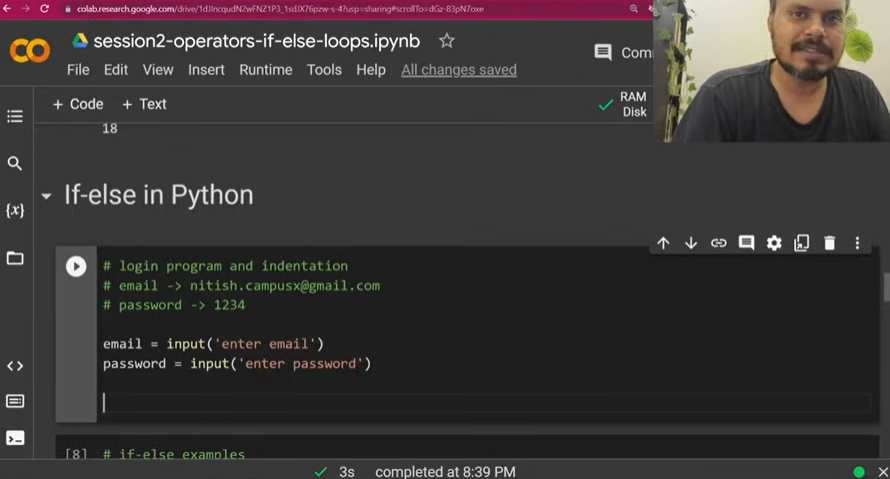Click the green connection status dot
The width and height of the screenshot is (890, 479).
coord(859,472)
